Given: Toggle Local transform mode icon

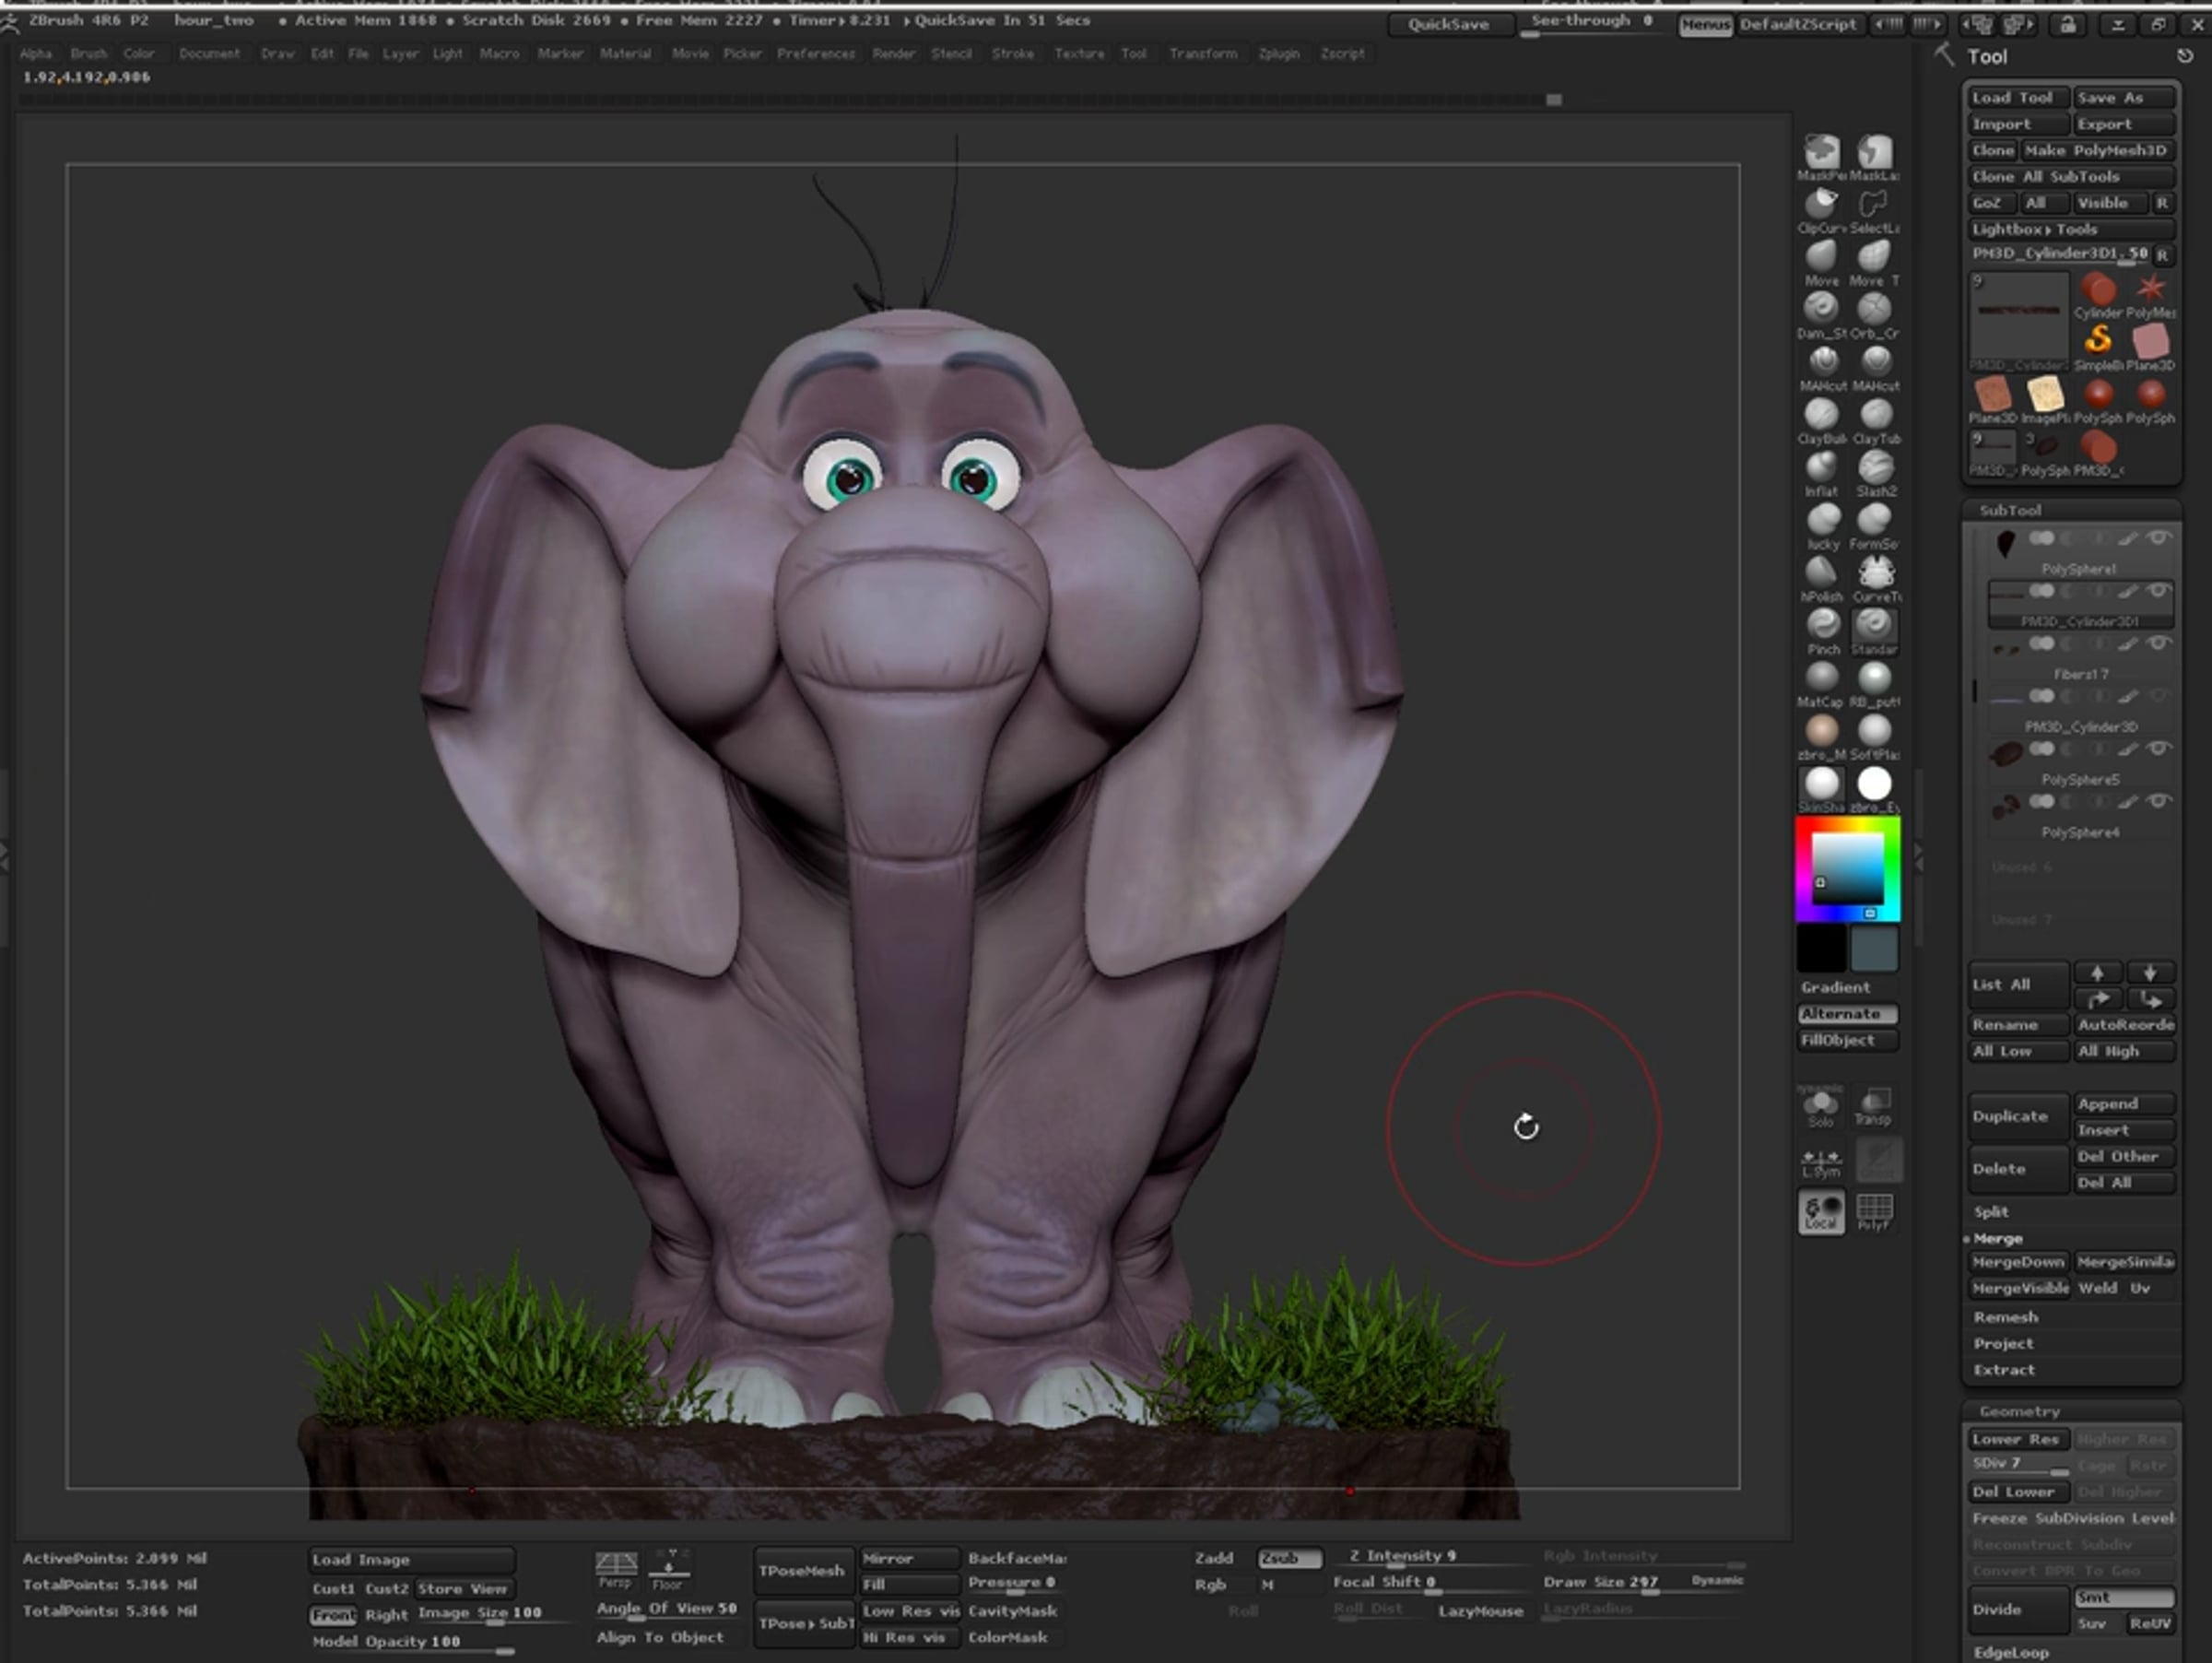Looking at the screenshot, I should point(1821,1213).
